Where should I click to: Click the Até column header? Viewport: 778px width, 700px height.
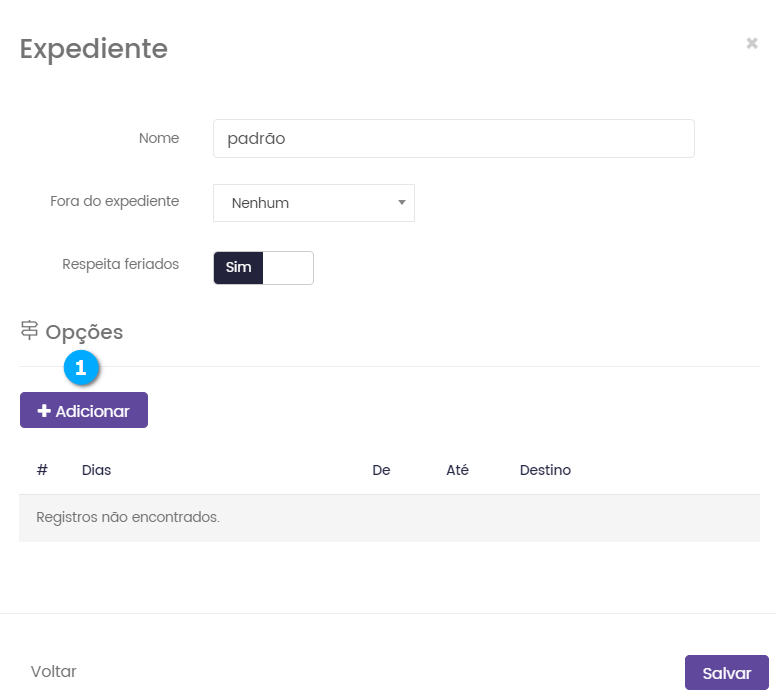point(457,470)
